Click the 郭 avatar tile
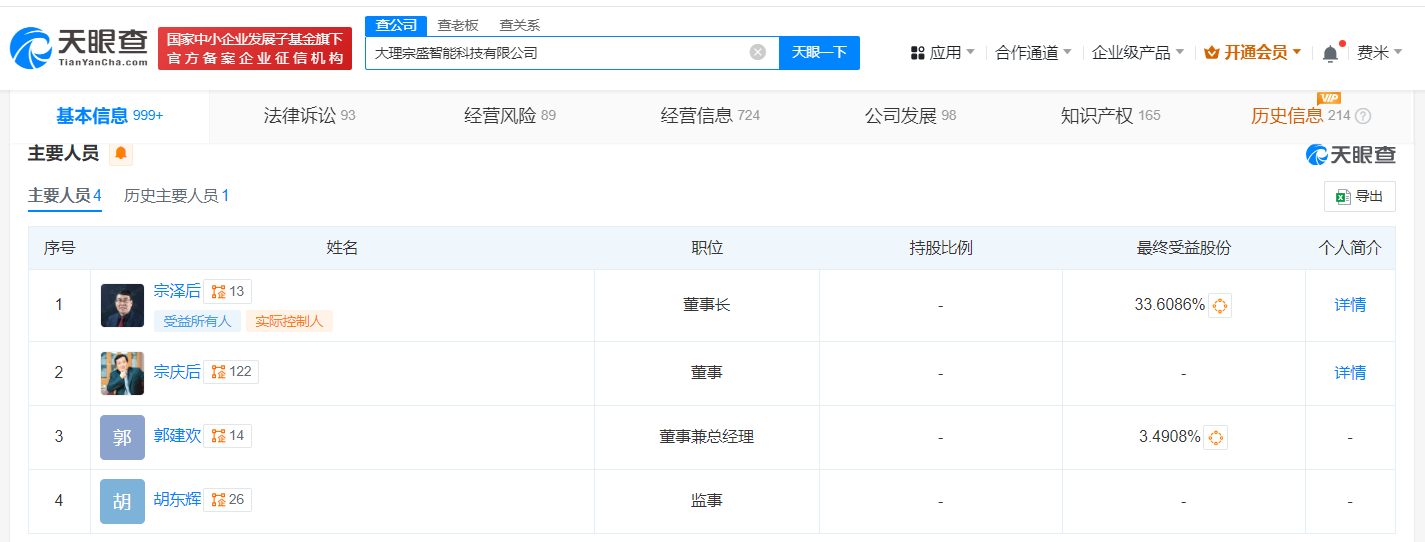 point(122,437)
